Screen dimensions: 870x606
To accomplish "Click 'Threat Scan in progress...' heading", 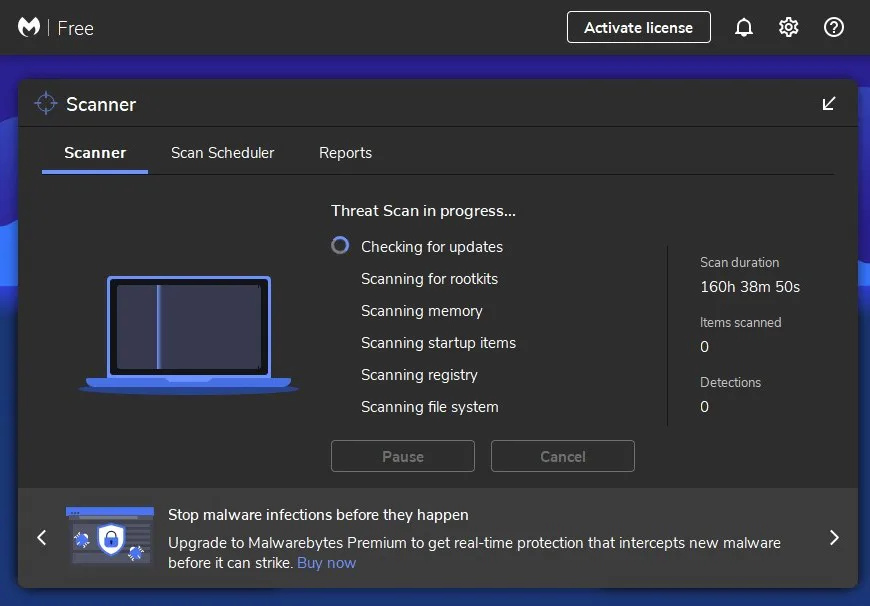I will [423, 211].
